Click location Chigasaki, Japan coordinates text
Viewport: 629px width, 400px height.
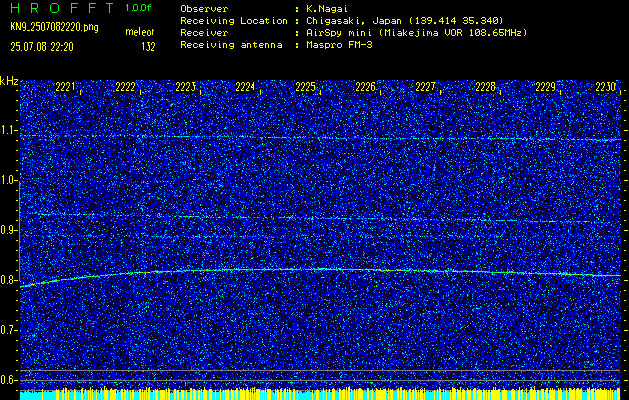[x=404, y=20]
